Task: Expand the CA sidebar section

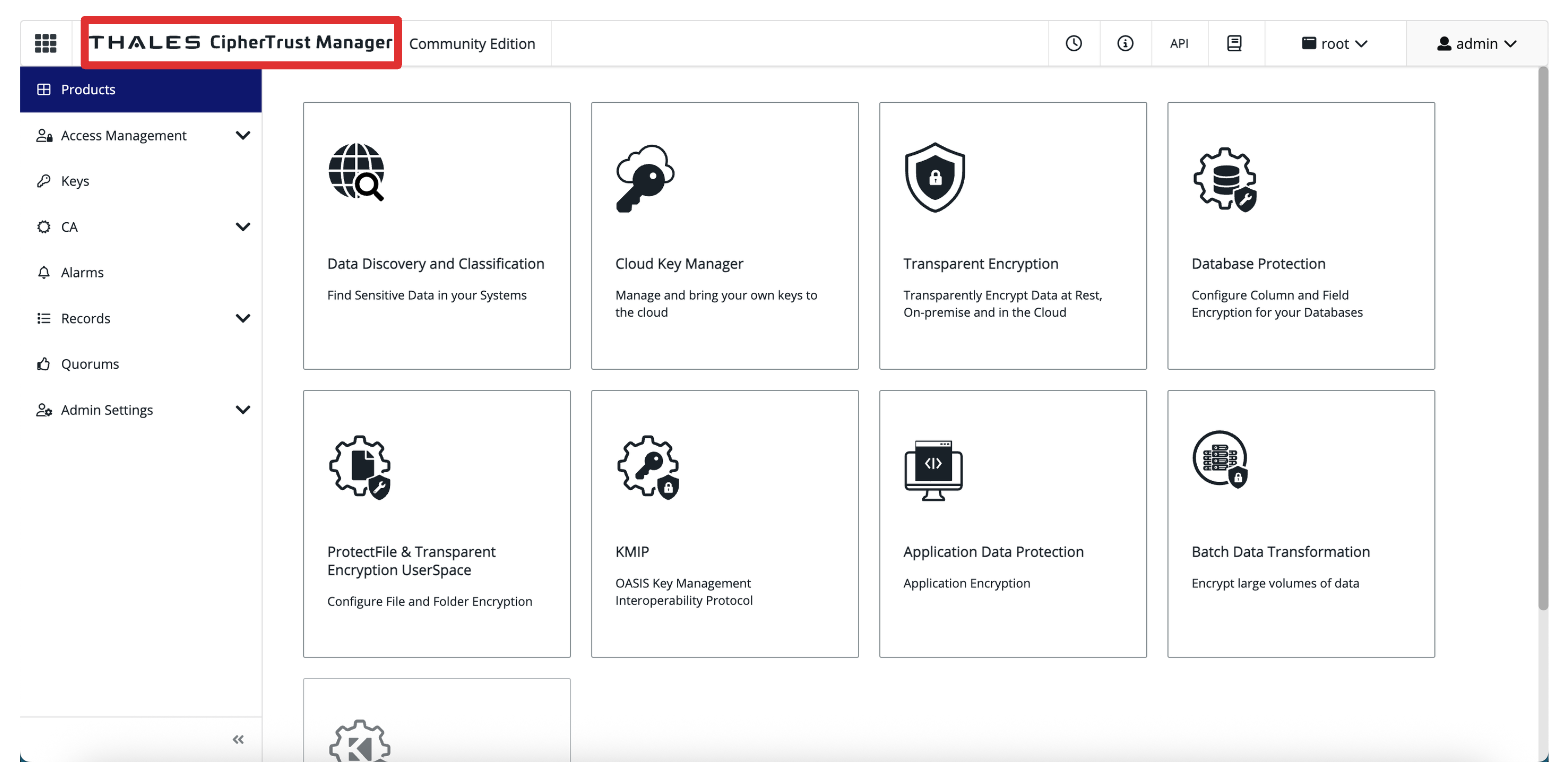Action: (x=242, y=227)
